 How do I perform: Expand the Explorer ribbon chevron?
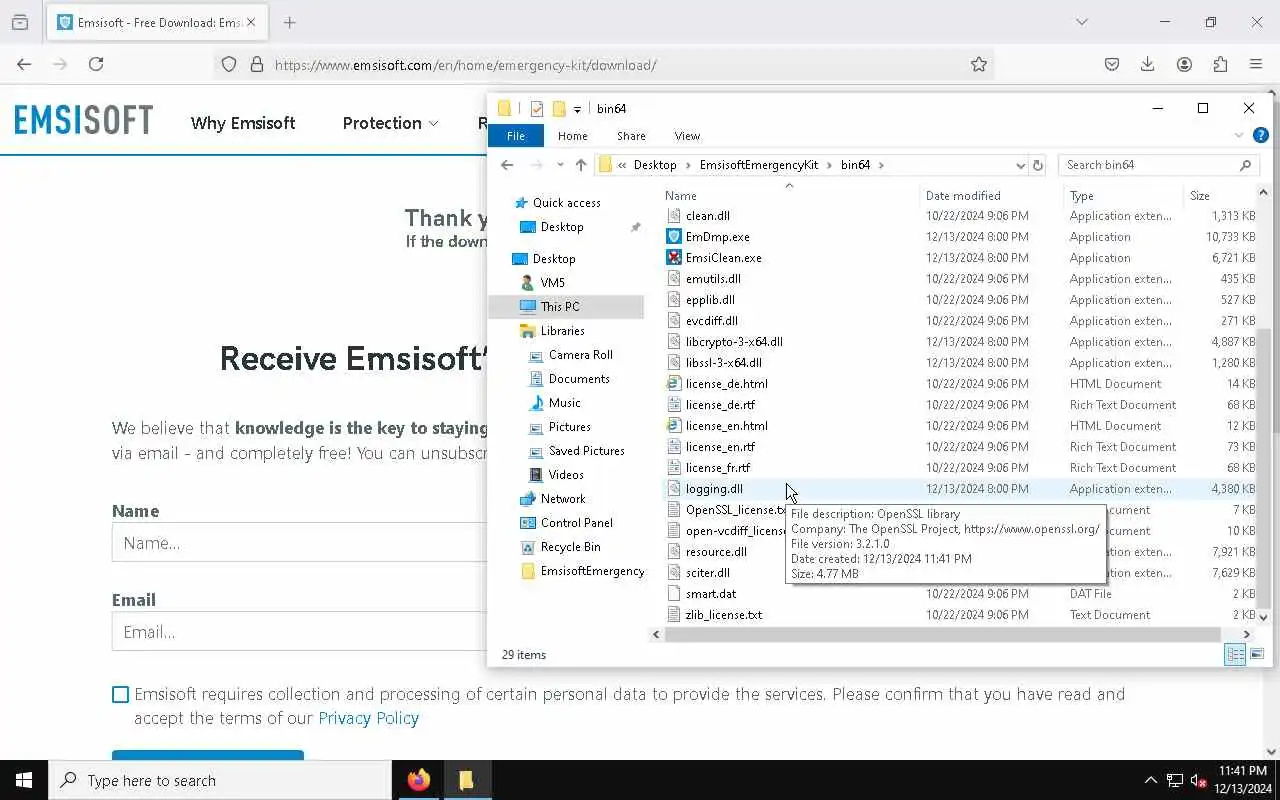click(1239, 135)
